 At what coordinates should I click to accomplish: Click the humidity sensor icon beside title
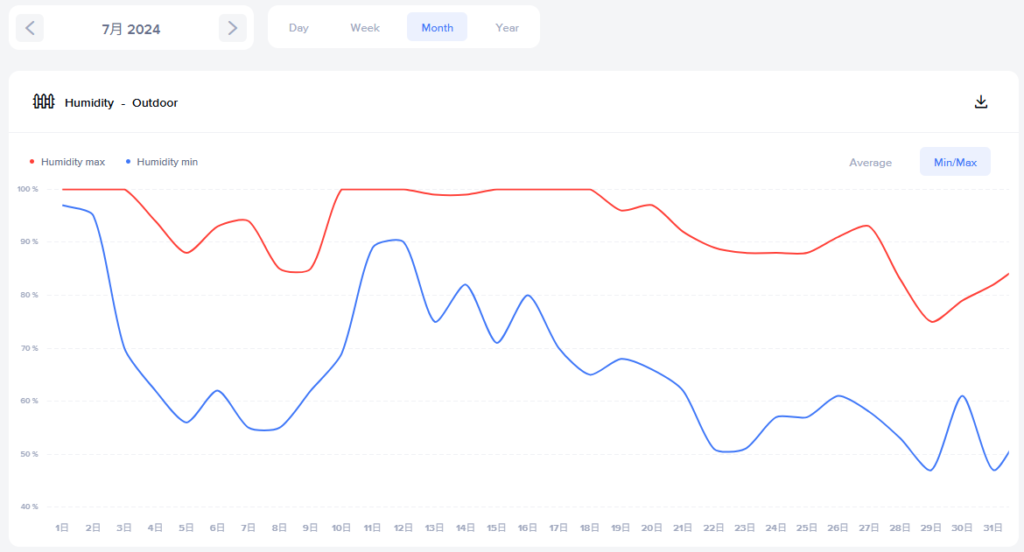point(44,102)
